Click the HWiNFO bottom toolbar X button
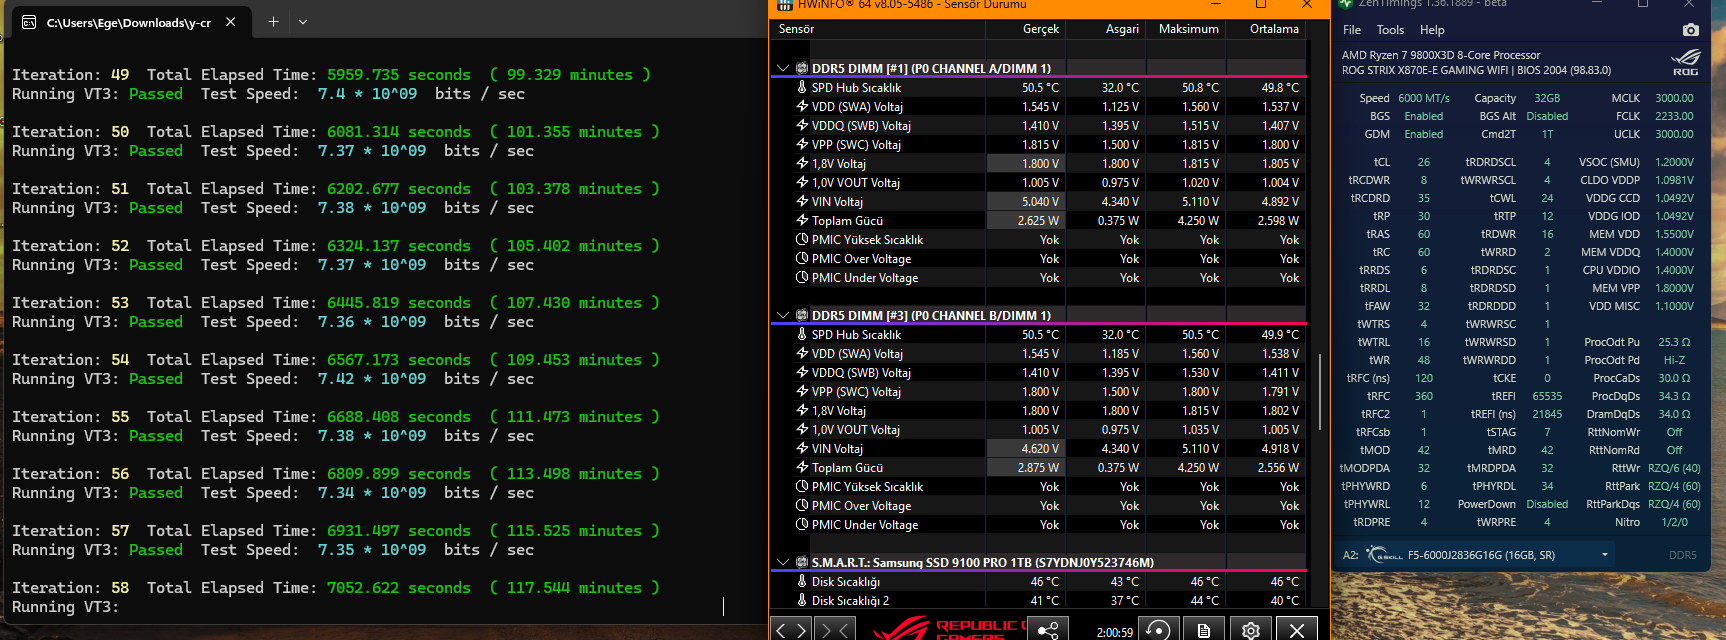1726x640 pixels. coord(1297,630)
